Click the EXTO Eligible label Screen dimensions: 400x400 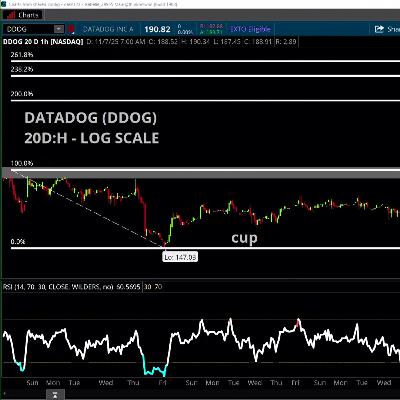click(250, 29)
